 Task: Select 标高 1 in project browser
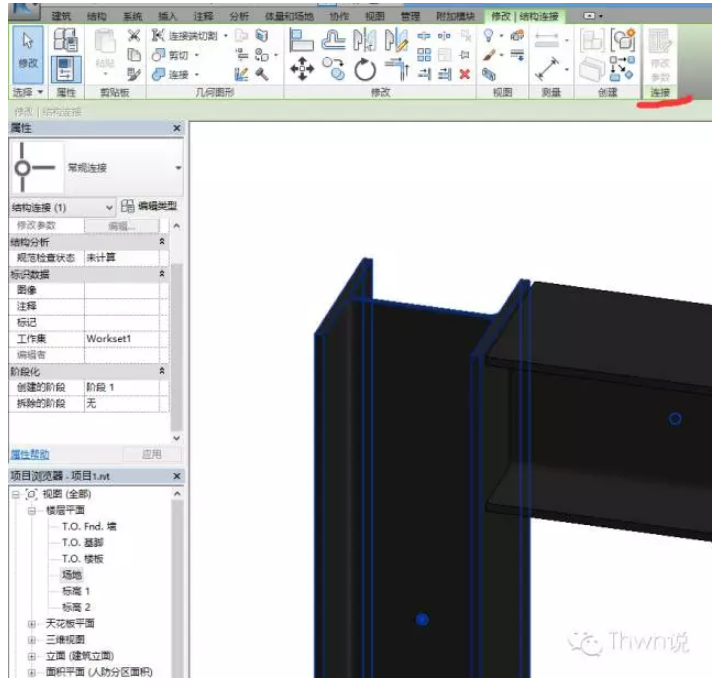pos(76,591)
